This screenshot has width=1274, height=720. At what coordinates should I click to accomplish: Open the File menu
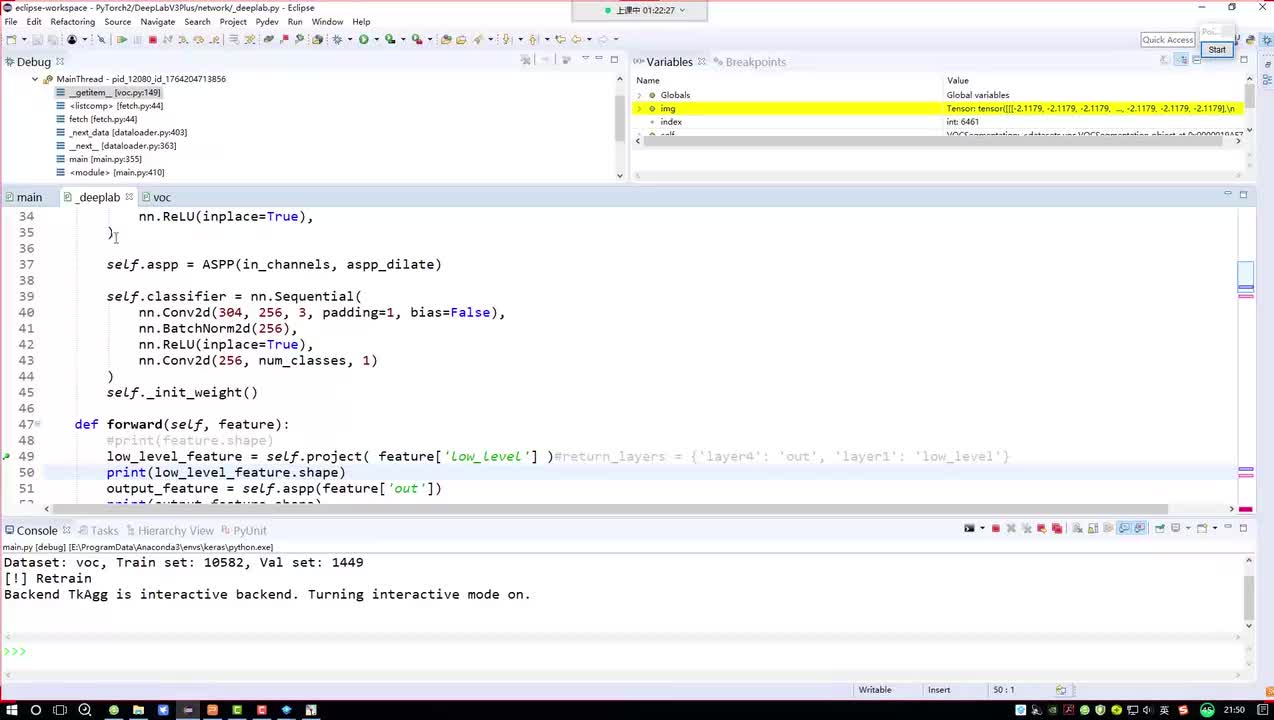click(11, 21)
